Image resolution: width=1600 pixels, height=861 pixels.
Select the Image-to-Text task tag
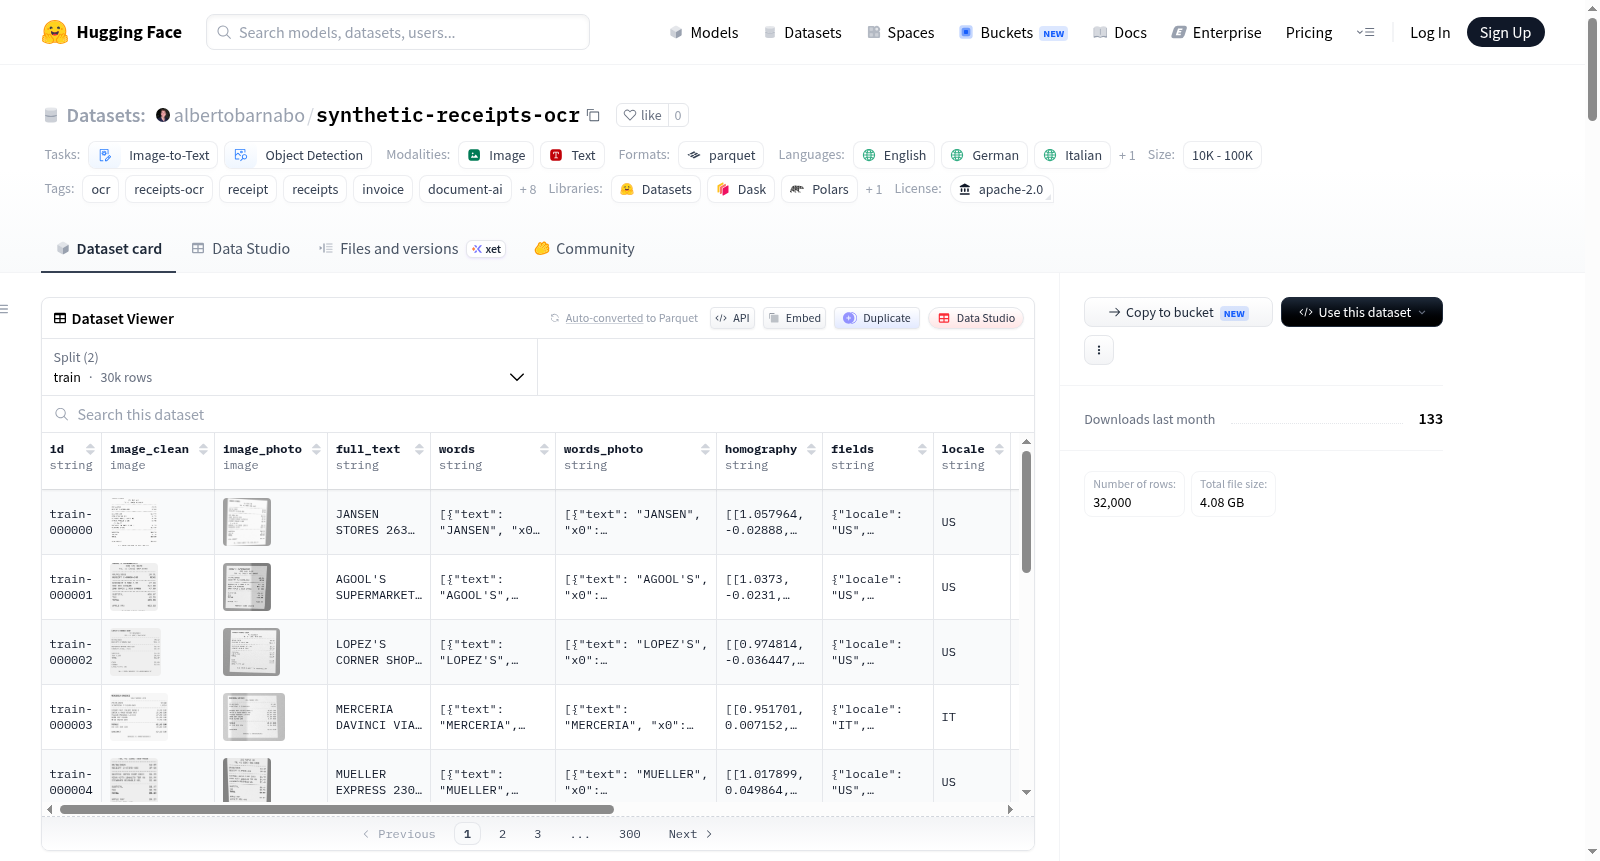click(153, 155)
